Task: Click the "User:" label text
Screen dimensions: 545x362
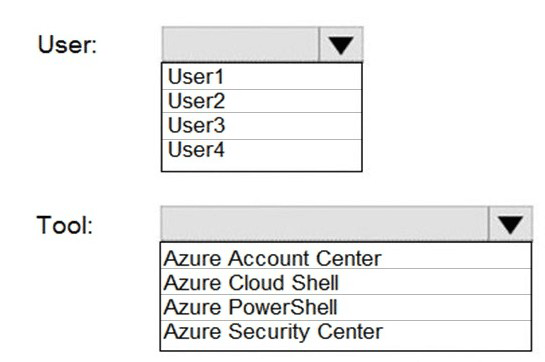Action: 67,45
